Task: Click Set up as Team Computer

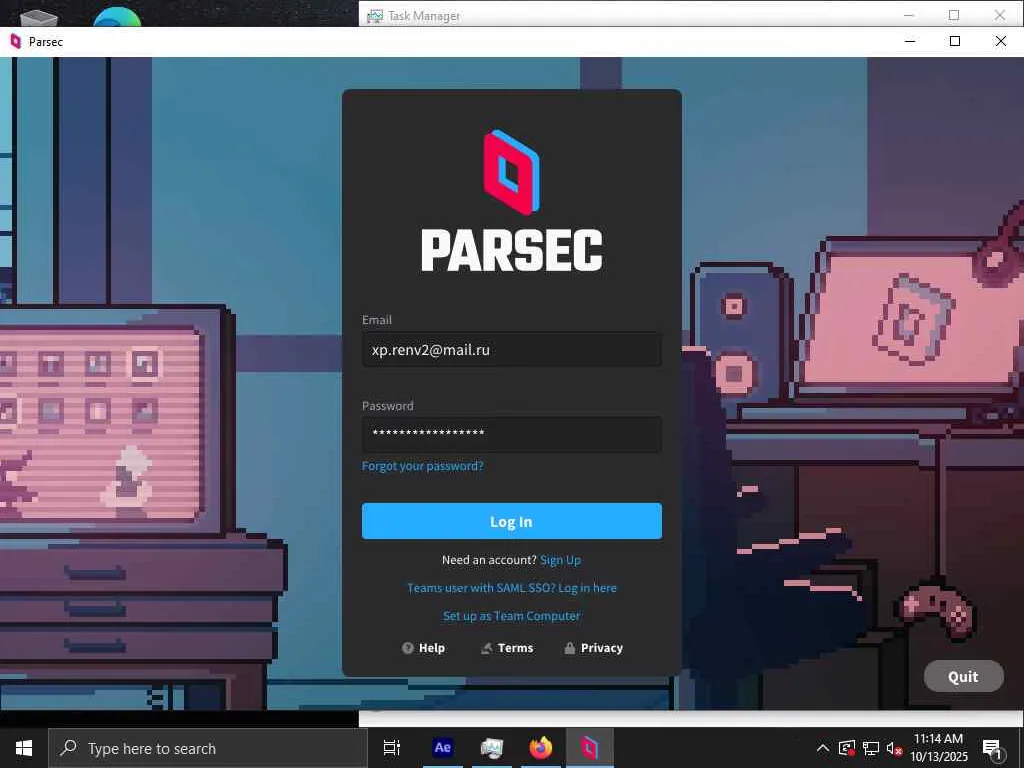Action: point(511,616)
